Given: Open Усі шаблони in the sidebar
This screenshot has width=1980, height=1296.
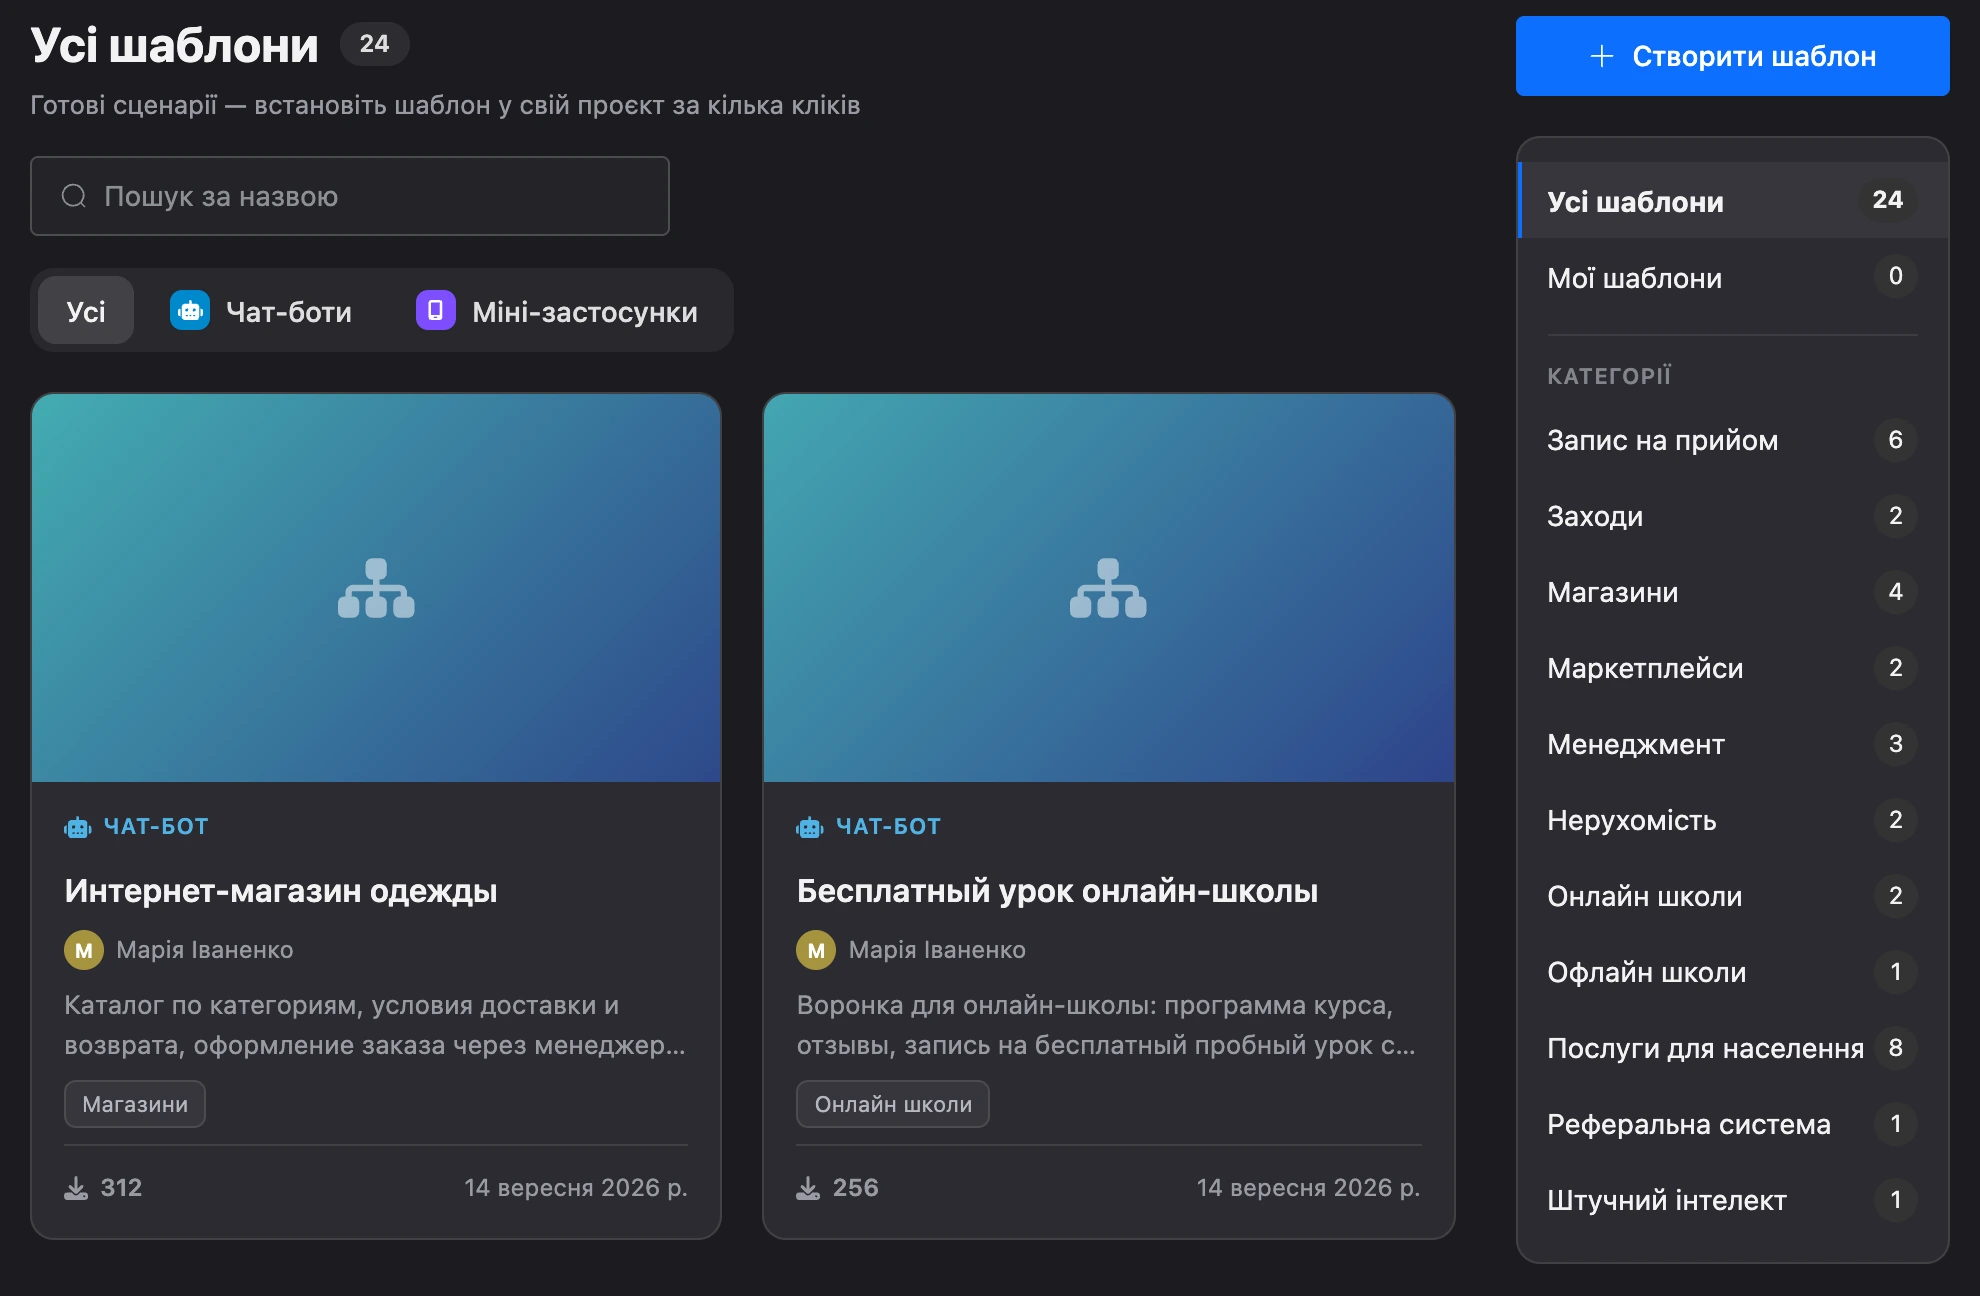Looking at the screenshot, I should [1732, 200].
